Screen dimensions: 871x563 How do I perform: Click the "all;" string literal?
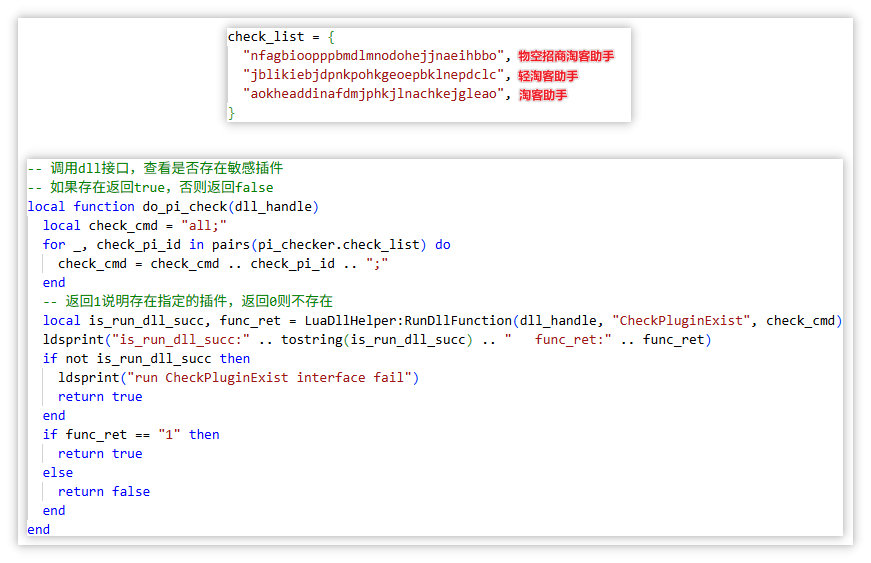click(x=204, y=225)
